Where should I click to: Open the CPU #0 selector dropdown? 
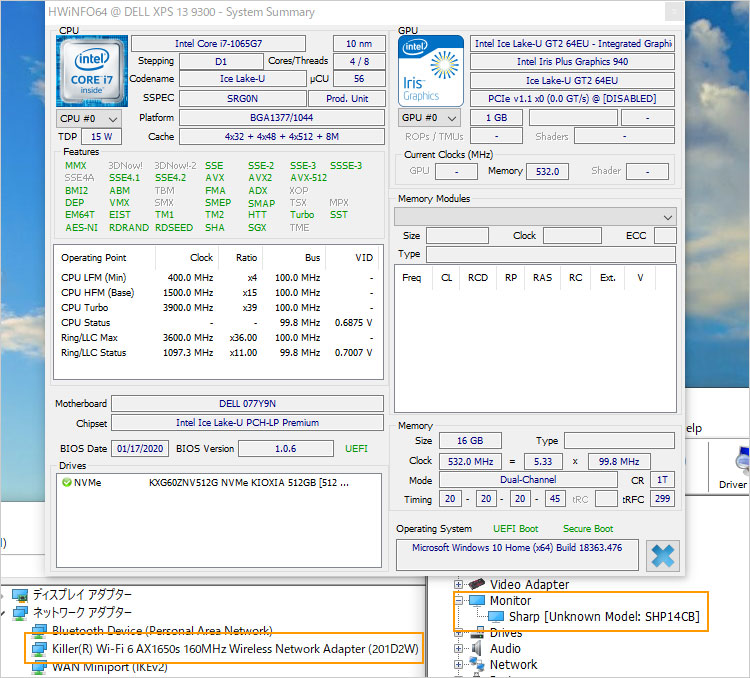[88, 118]
